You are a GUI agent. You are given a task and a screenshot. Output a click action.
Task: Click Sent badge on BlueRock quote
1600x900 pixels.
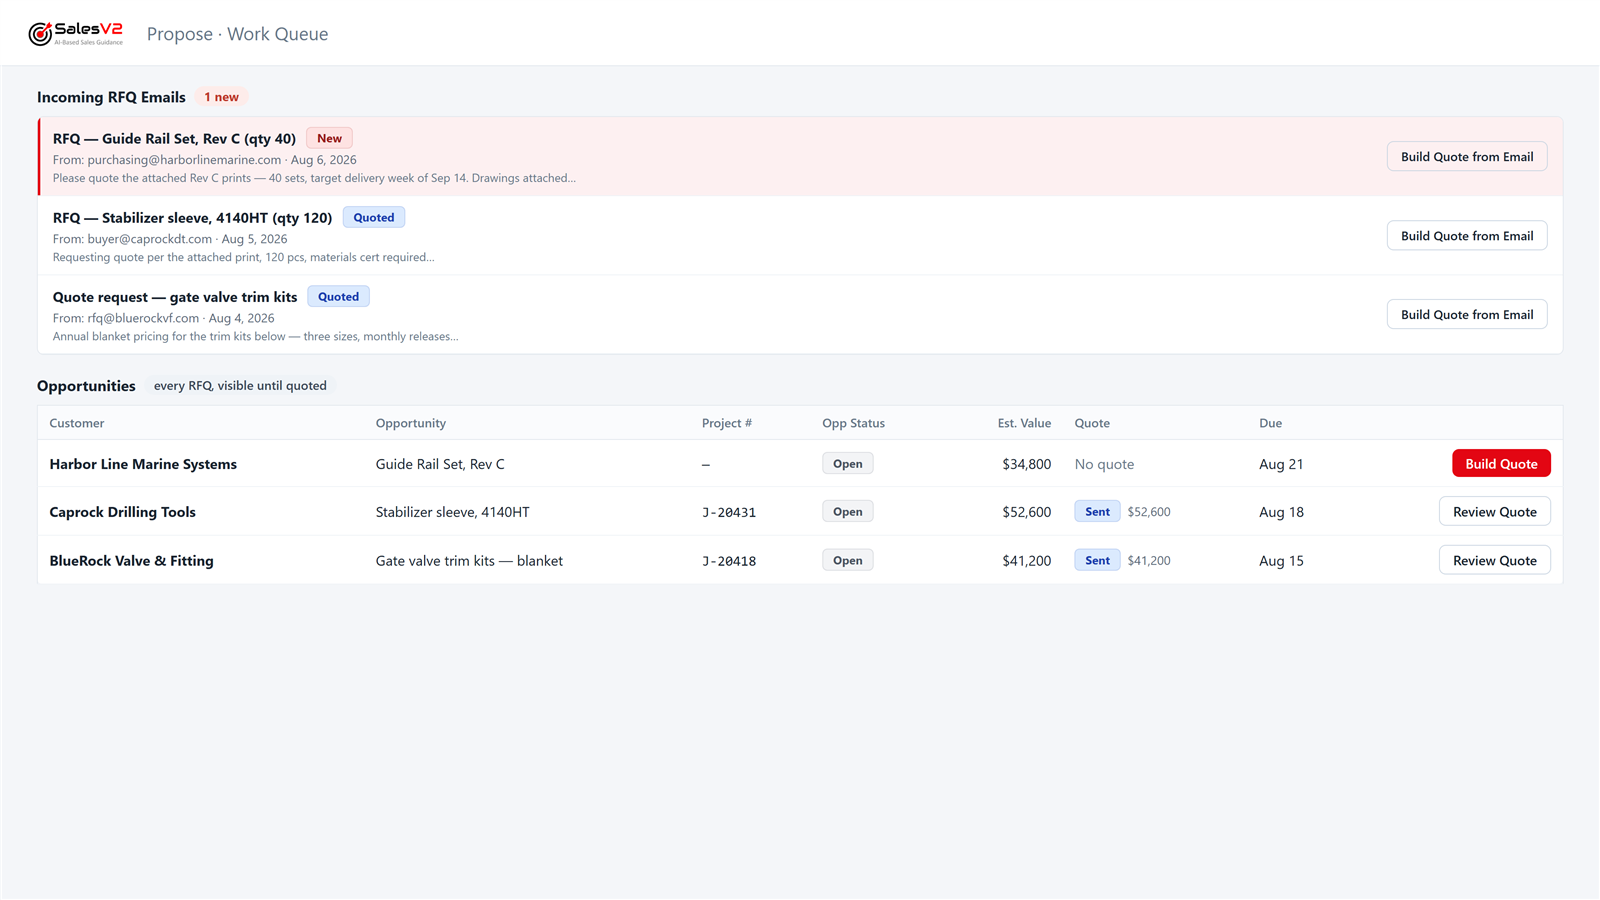tap(1097, 561)
